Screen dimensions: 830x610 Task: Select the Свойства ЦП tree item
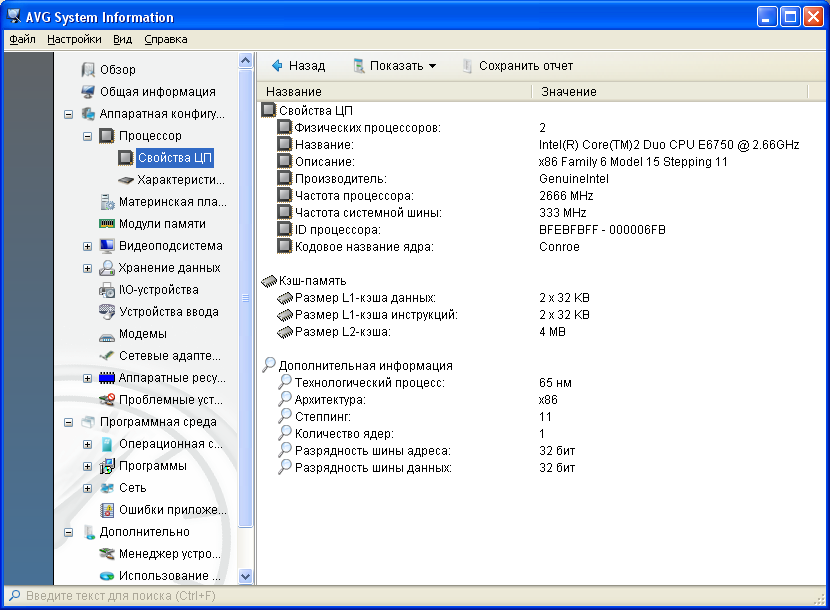click(x=175, y=158)
